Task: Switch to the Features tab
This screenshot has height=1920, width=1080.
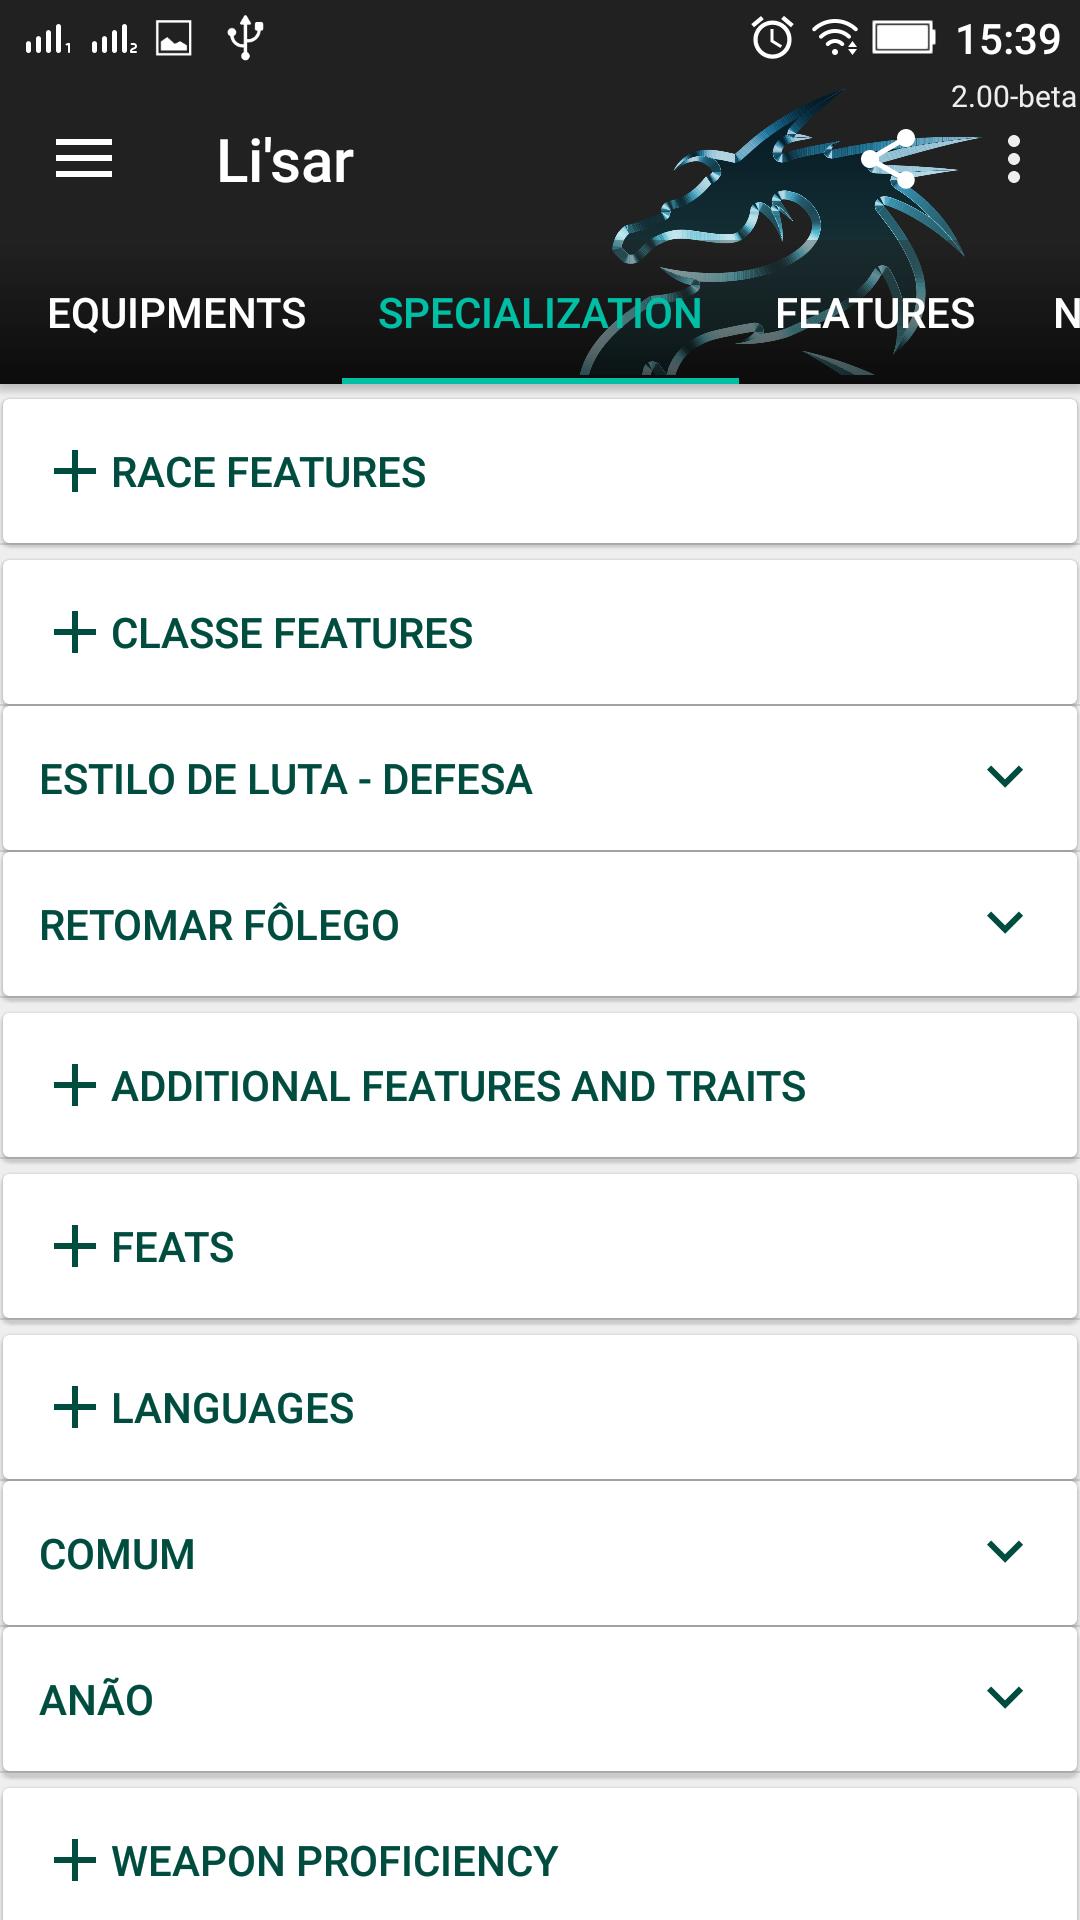Action: pyautogui.click(x=875, y=314)
